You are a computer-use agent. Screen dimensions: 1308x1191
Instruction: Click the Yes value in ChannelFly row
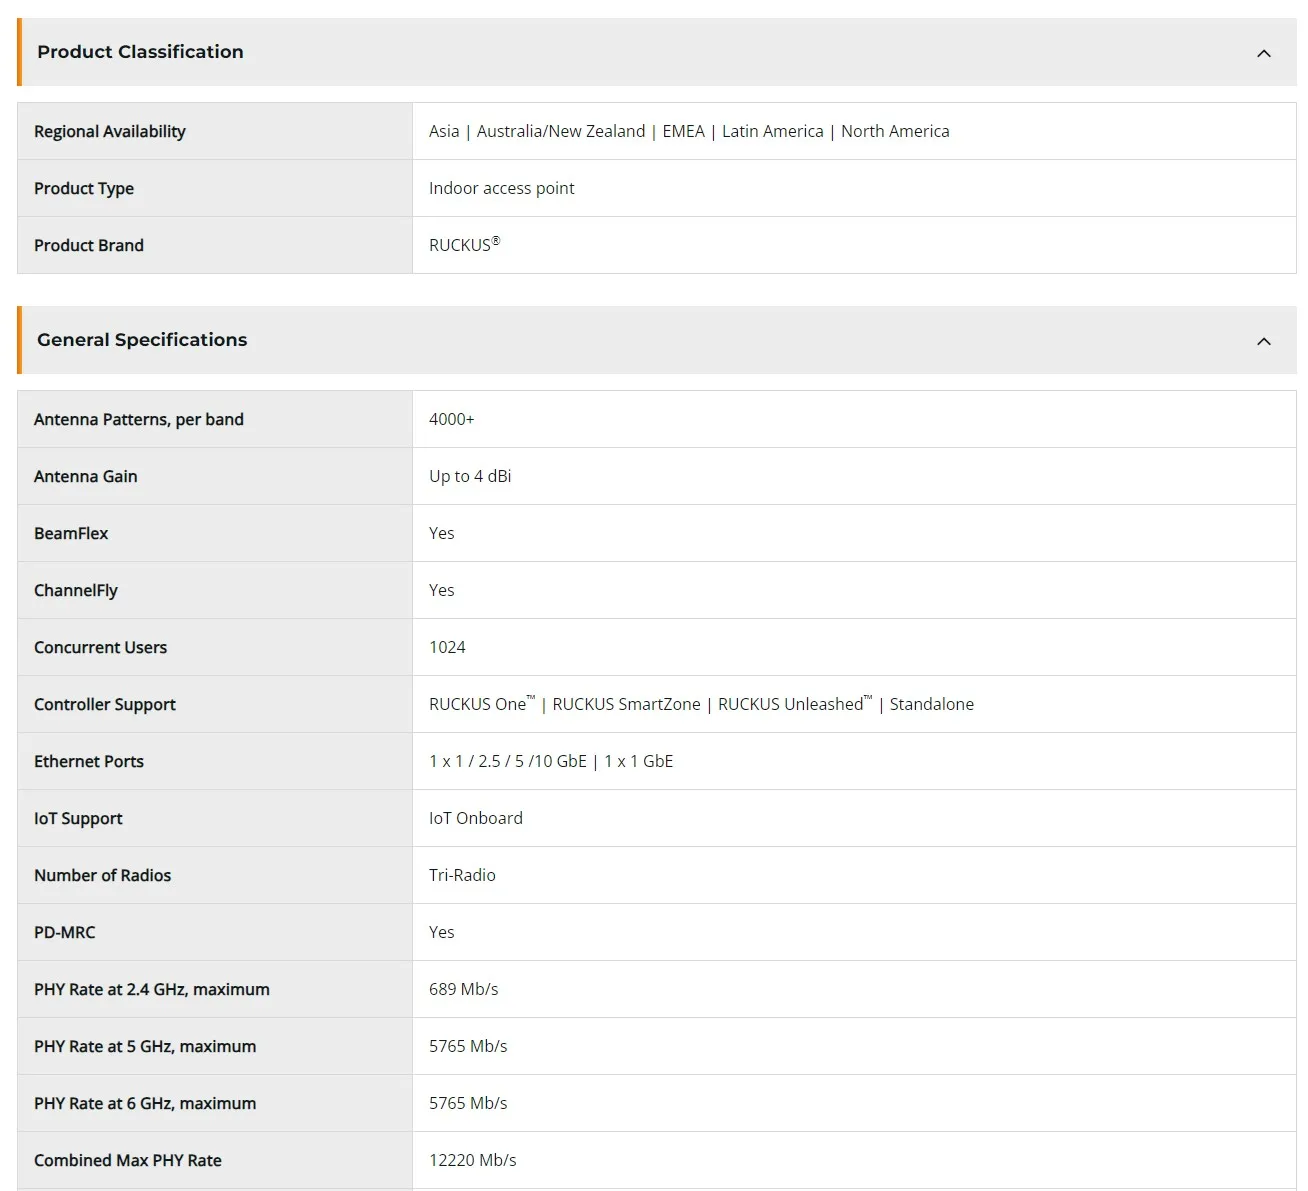[442, 590]
